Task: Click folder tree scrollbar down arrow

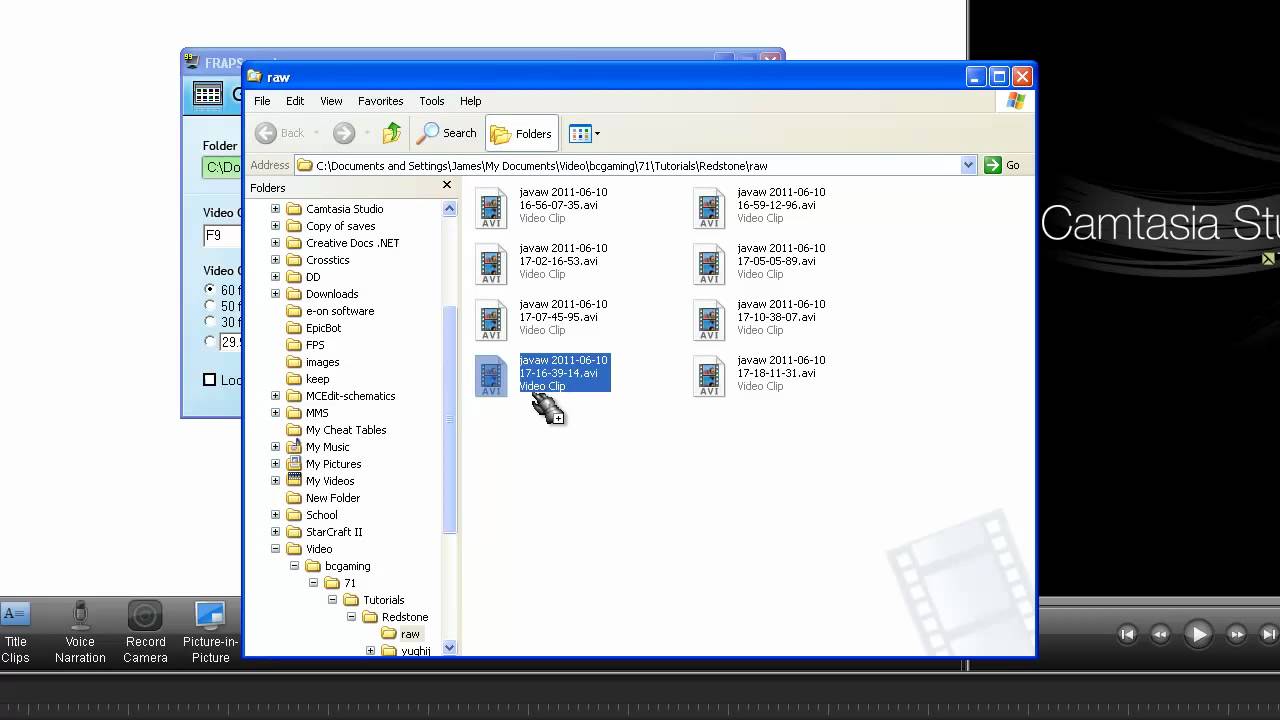Action: pos(449,647)
